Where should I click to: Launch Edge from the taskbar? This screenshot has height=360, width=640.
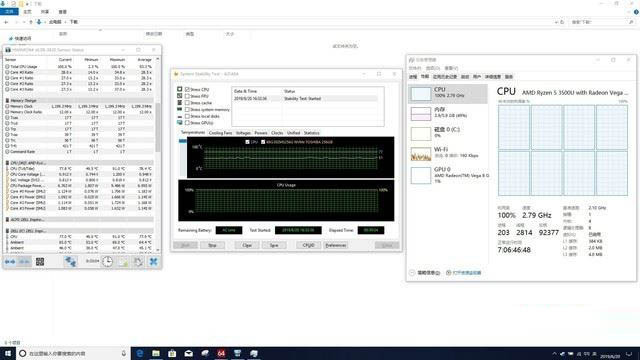click(x=140, y=353)
